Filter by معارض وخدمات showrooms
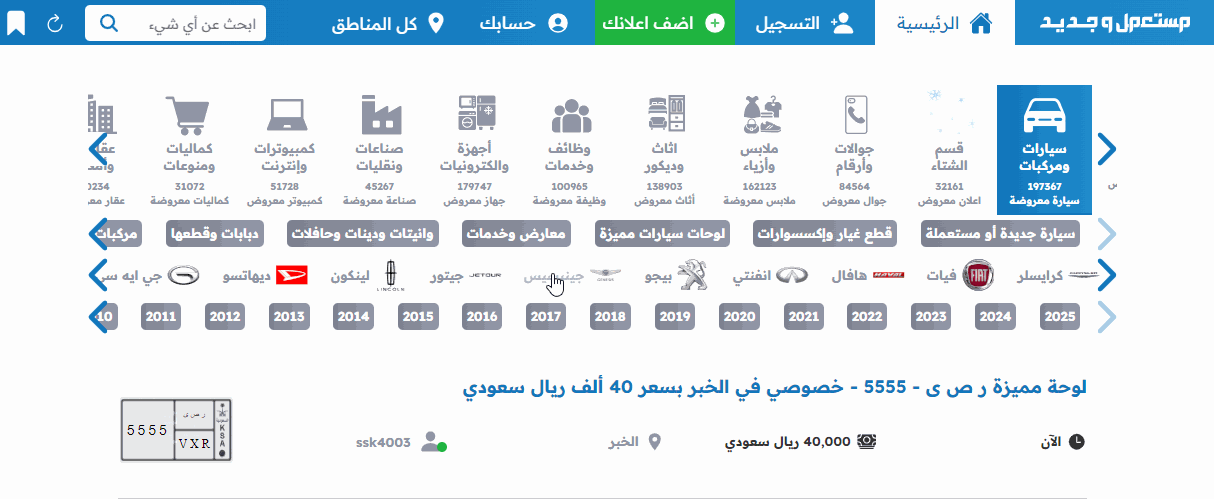The width and height of the screenshot is (1214, 499). (515, 235)
